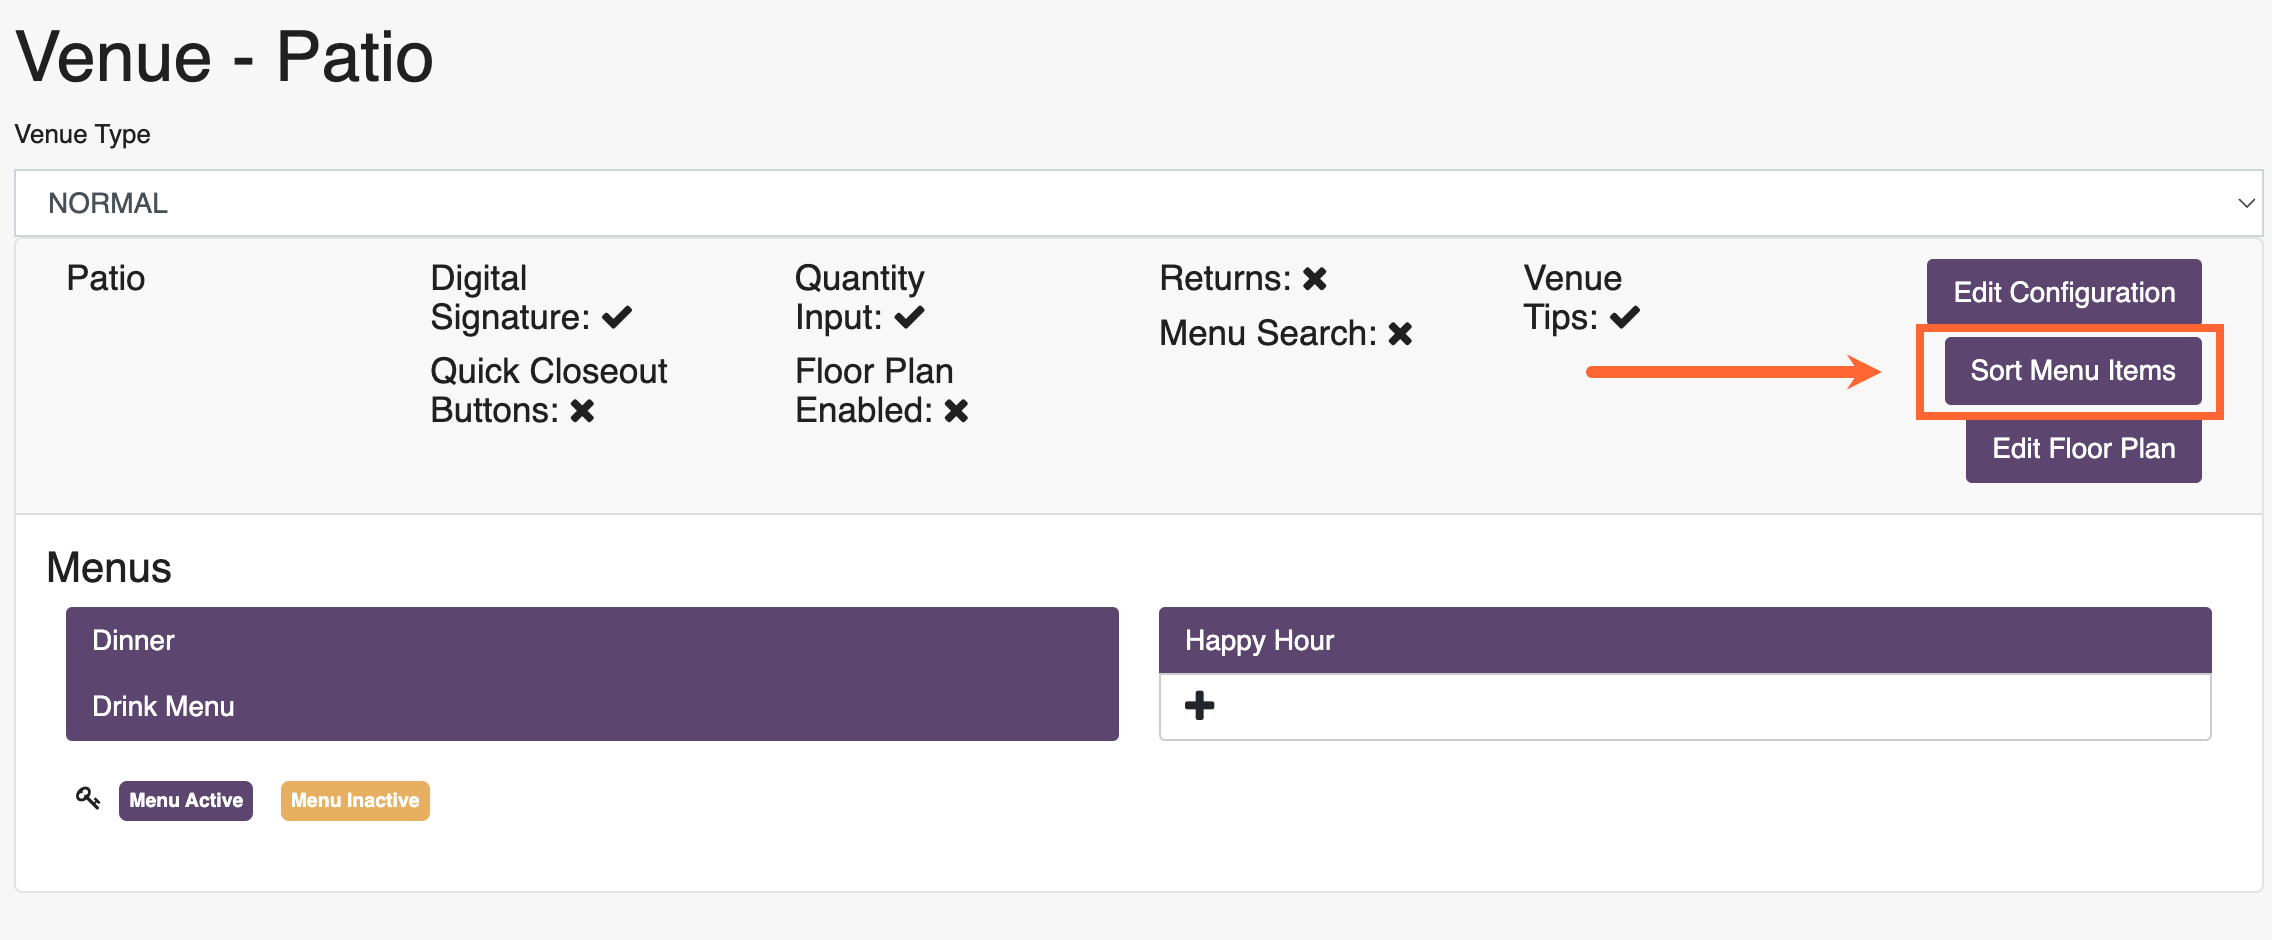Click the purple Menu Active badge
The height and width of the screenshot is (940, 2272).
coord(186,800)
